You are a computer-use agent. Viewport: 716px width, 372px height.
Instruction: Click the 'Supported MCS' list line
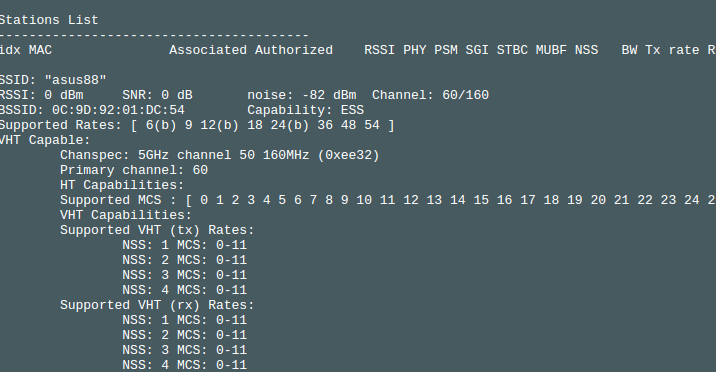[388, 200]
